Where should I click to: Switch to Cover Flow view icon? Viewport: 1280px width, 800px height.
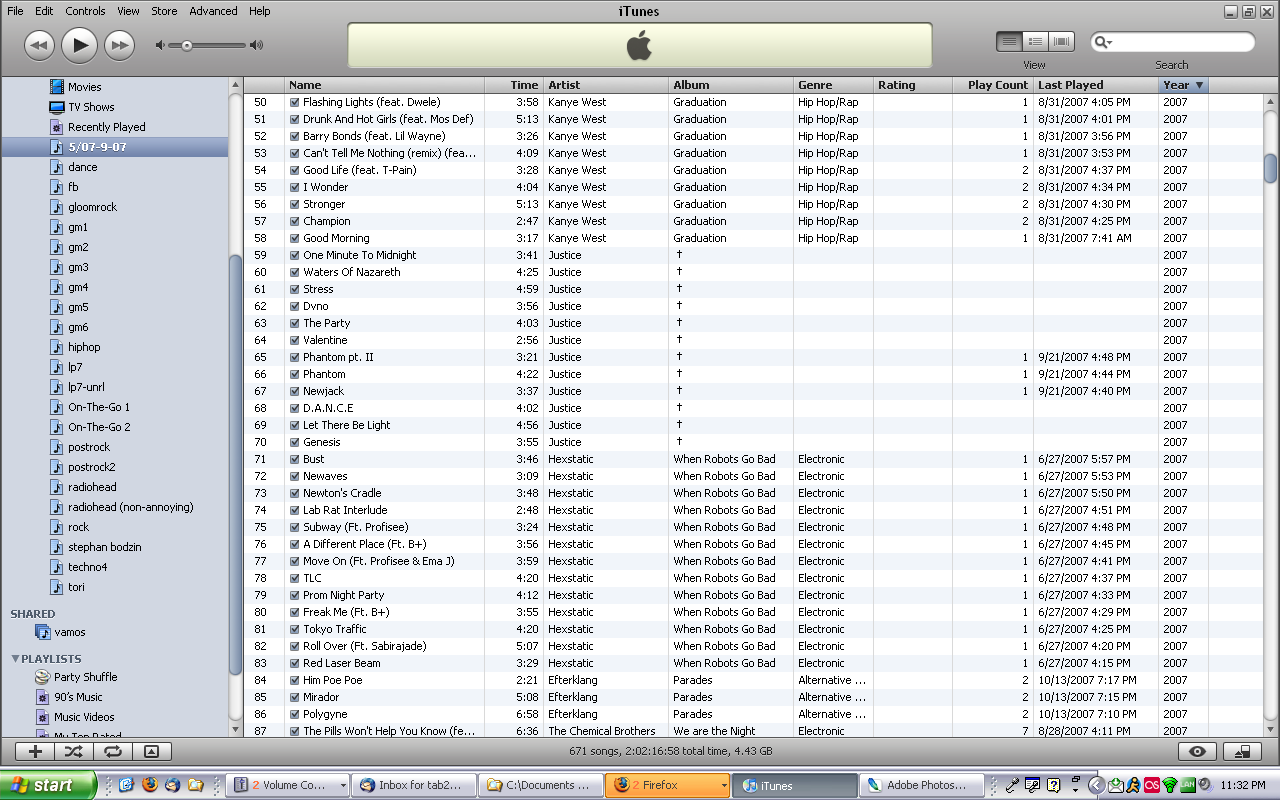coord(1061,41)
